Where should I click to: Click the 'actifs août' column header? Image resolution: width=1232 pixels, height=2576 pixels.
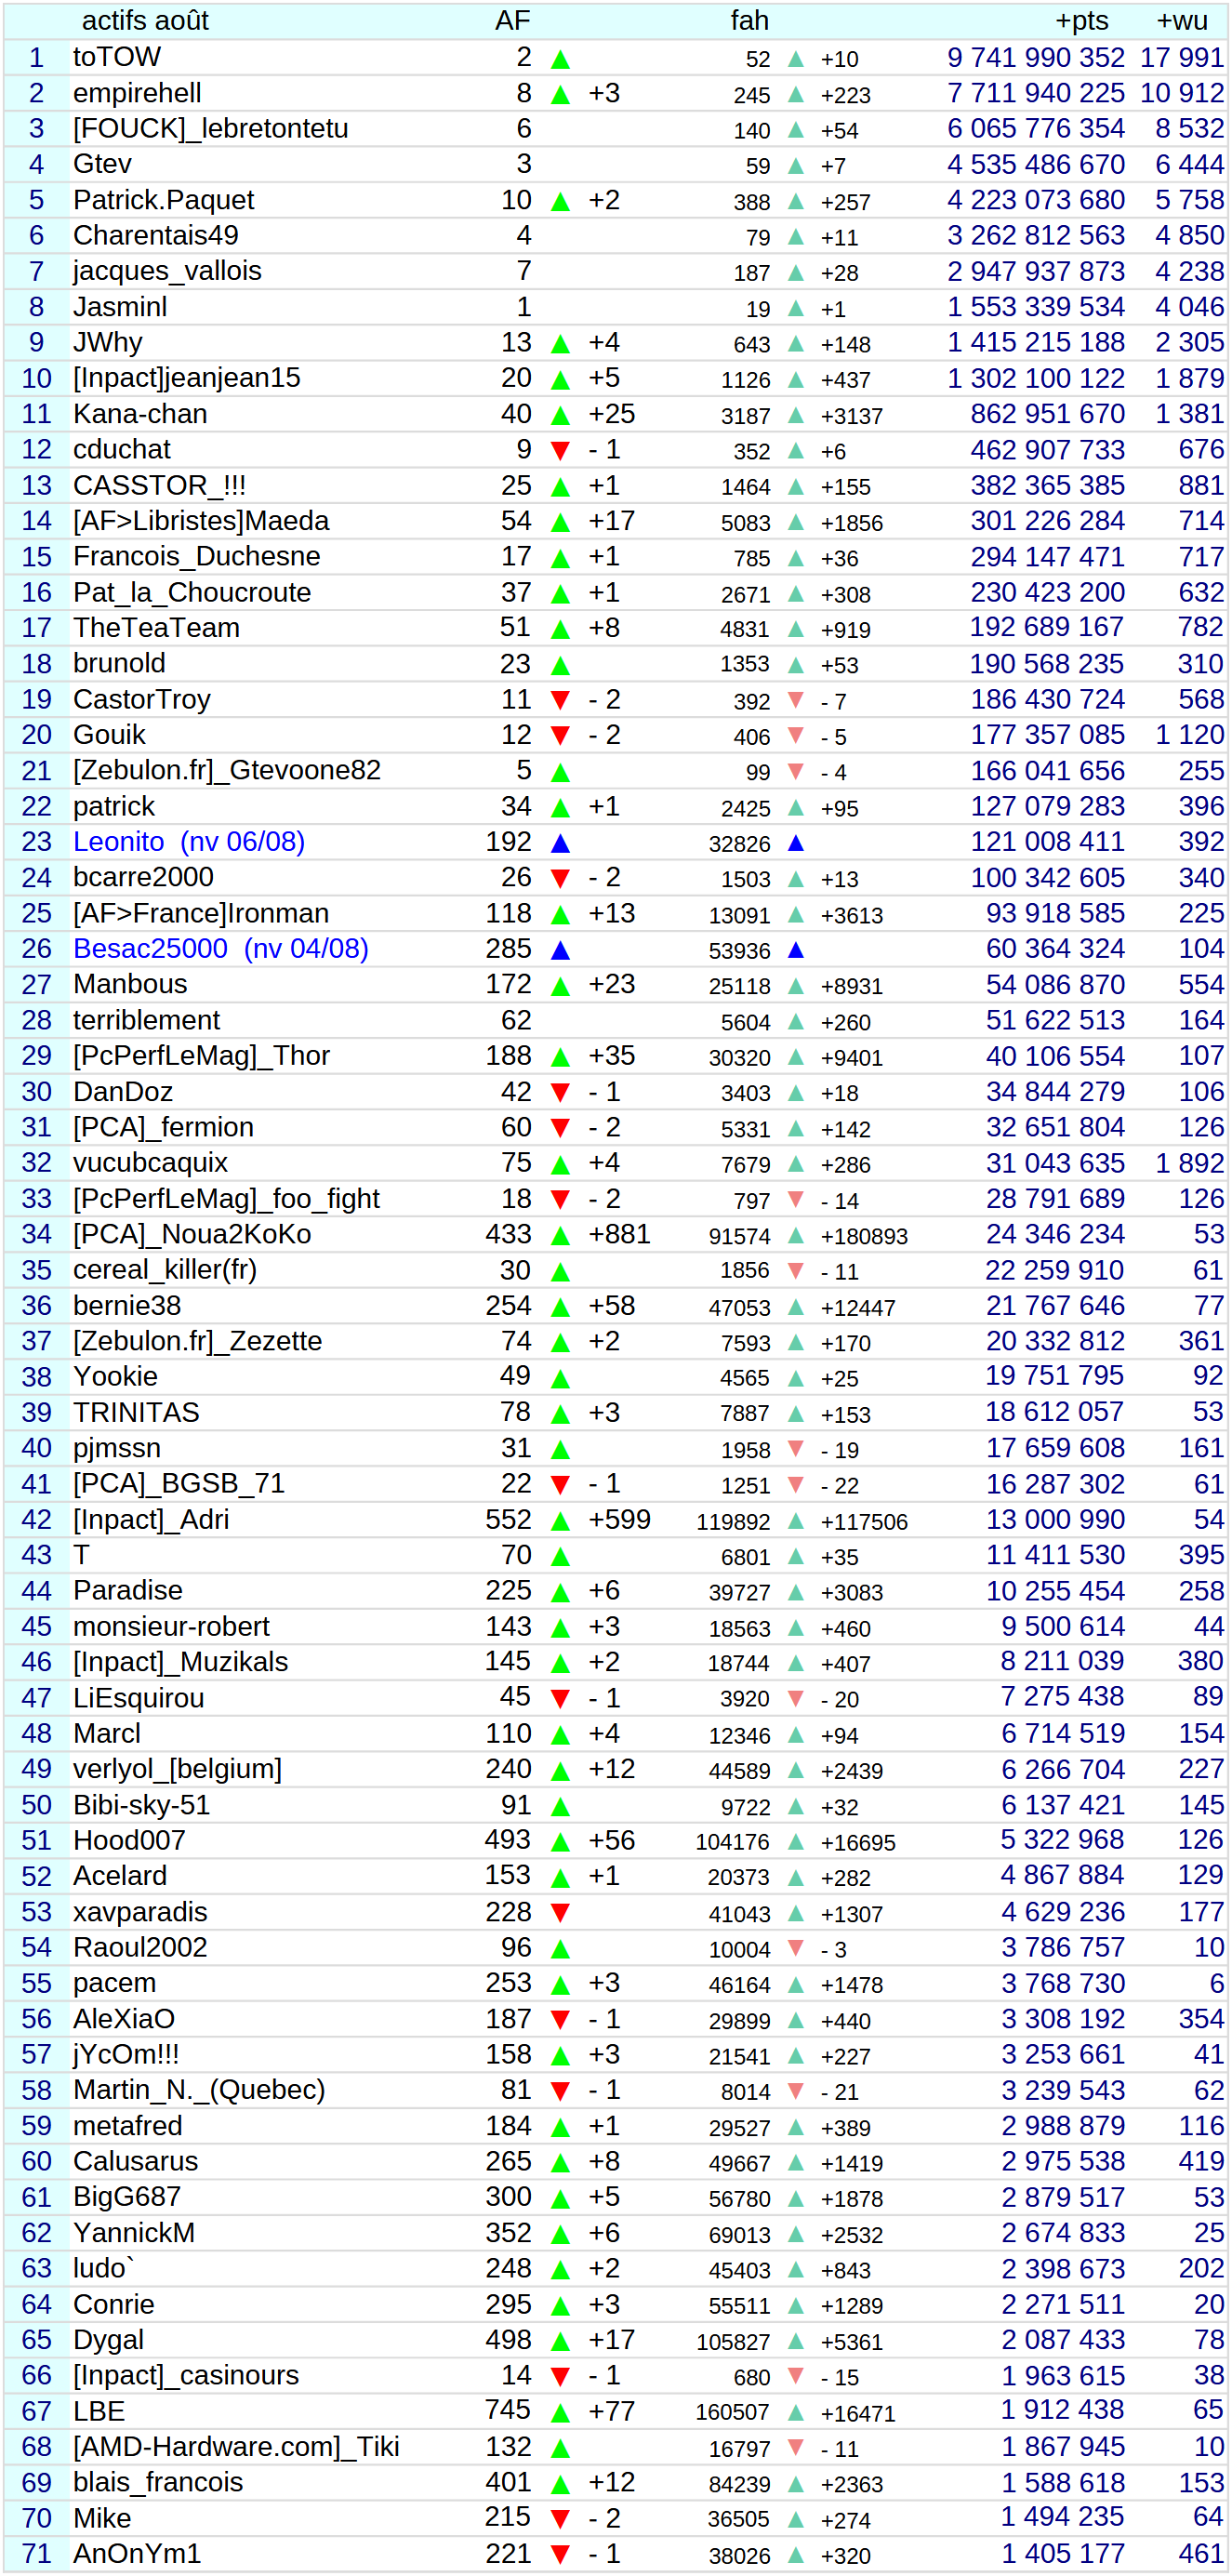[x=145, y=21]
